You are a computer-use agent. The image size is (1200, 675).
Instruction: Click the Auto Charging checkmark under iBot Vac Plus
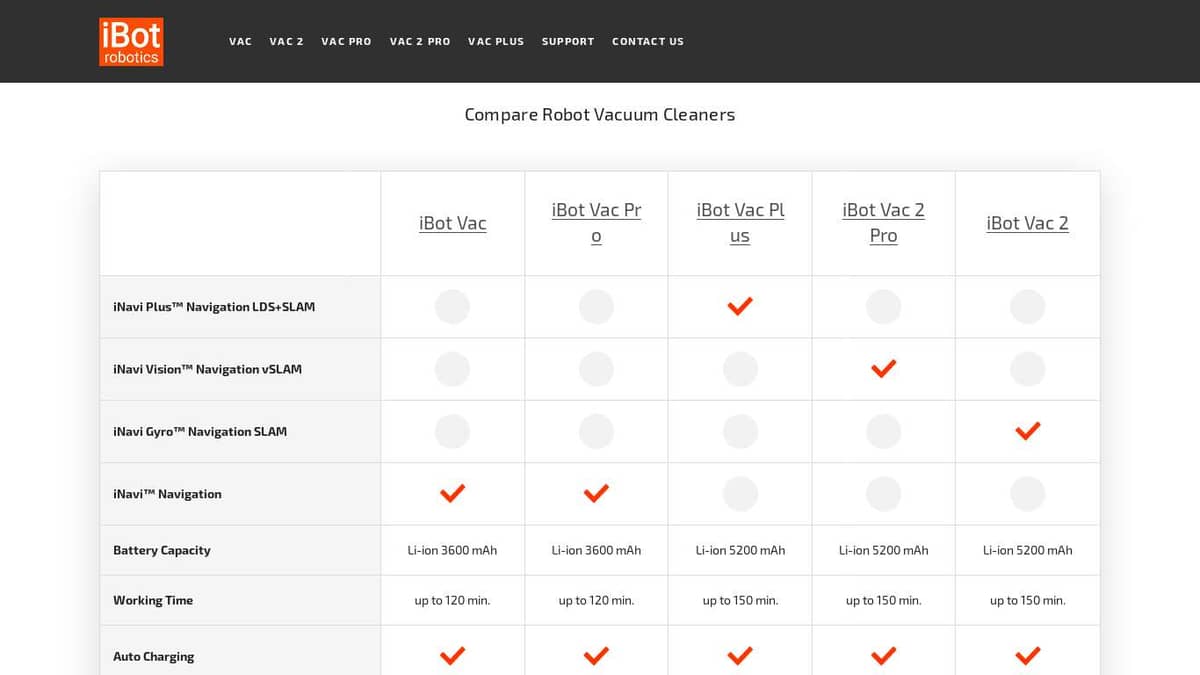click(x=740, y=656)
